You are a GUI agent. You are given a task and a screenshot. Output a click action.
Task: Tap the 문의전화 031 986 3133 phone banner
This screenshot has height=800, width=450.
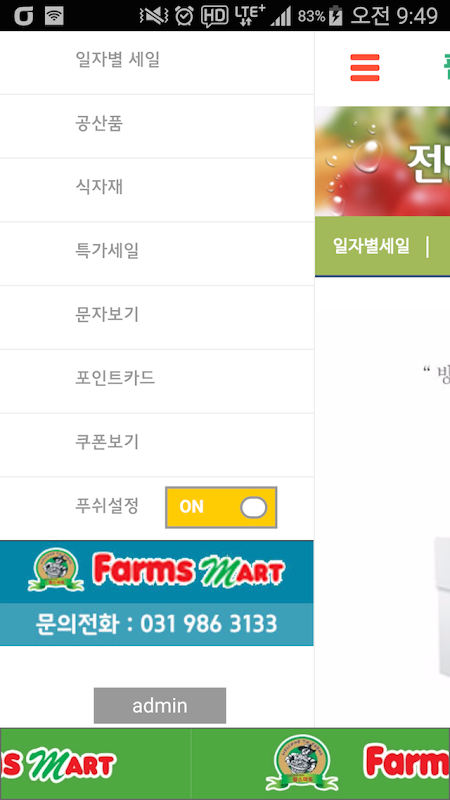tap(157, 624)
